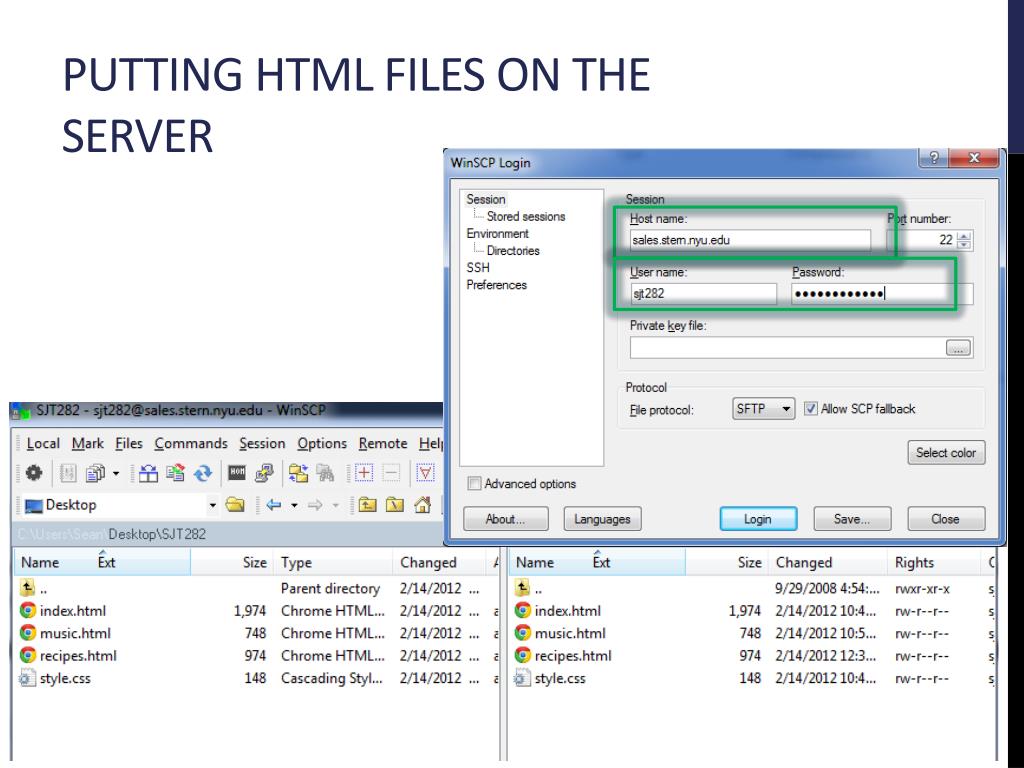
Task: Click Keep Remote Directory Up To Date icon
Action: 175,472
